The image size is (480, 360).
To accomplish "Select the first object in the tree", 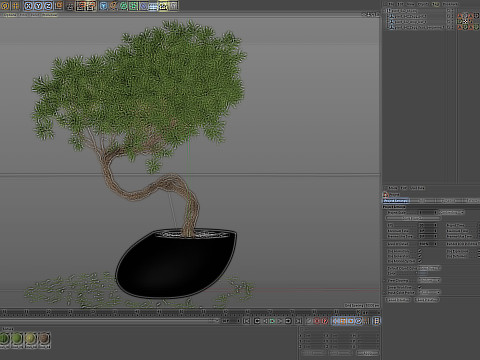I will [x=404, y=10].
